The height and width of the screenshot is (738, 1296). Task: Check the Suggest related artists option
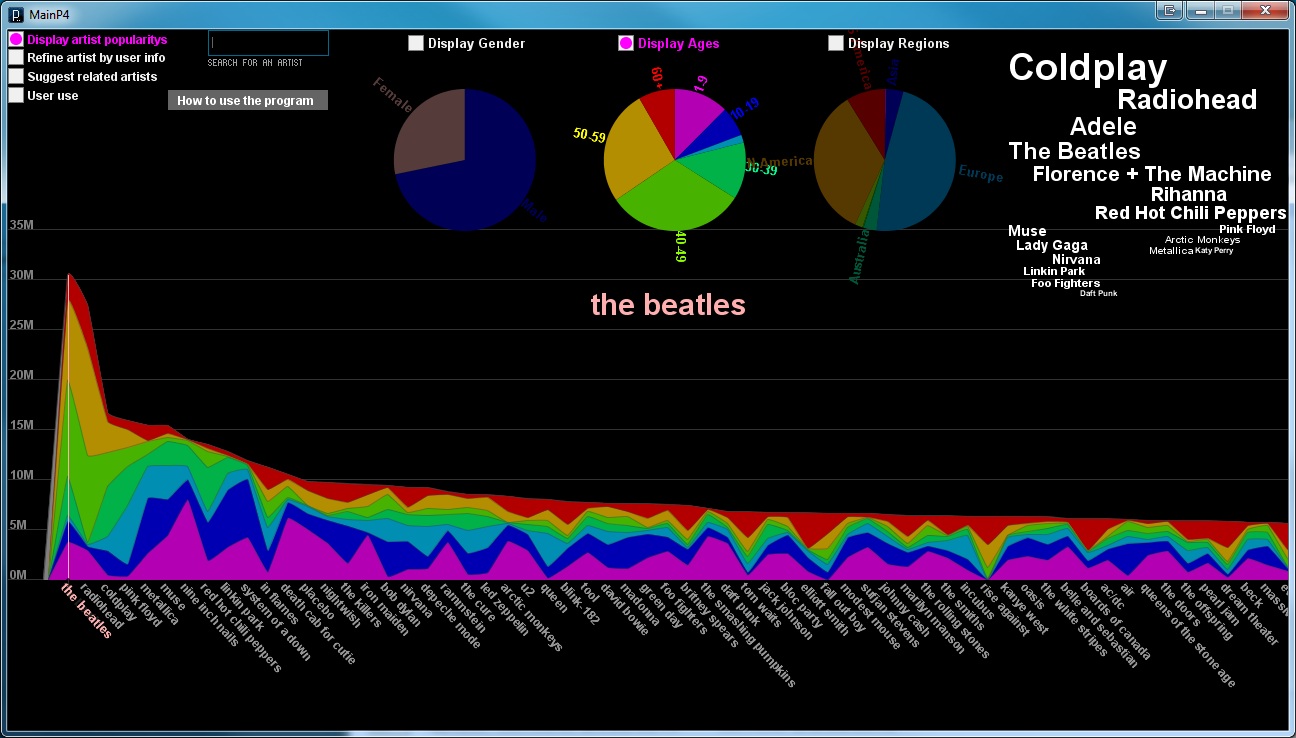coord(15,76)
